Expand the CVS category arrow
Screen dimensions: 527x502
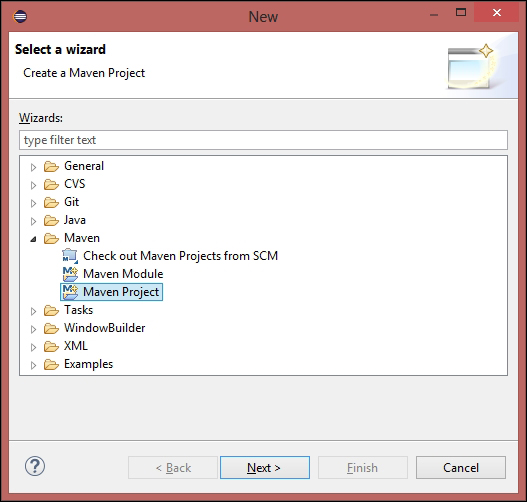(x=33, y=185)
